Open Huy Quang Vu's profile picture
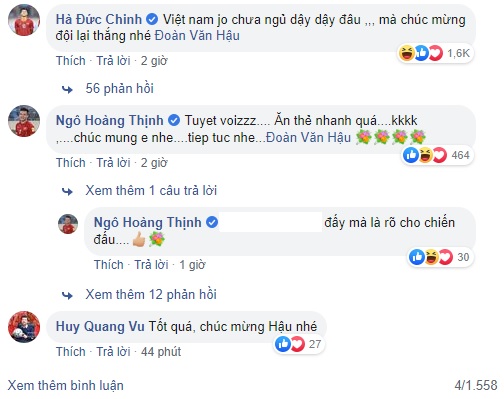The image size is (504, 399). (x=24, y=327)
